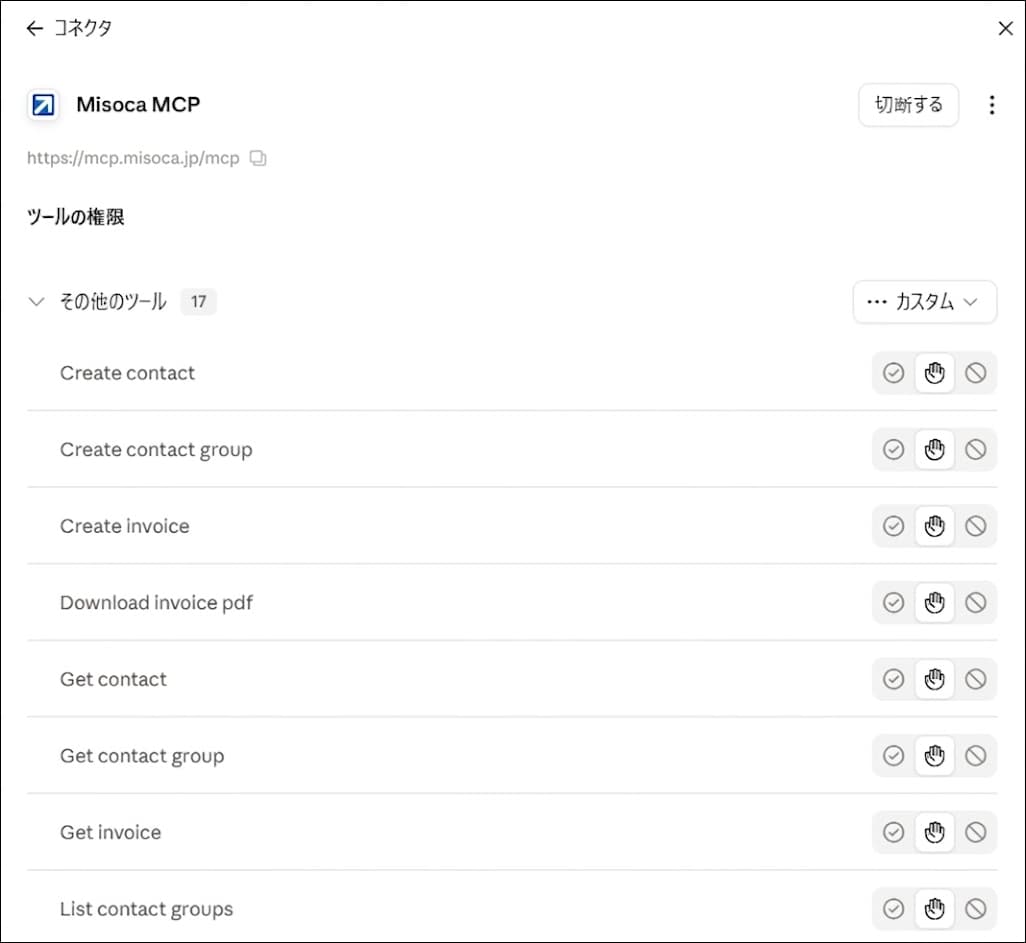1026x943 pixels.
Task: Block the Create contact tool
Action: point(976,373)
